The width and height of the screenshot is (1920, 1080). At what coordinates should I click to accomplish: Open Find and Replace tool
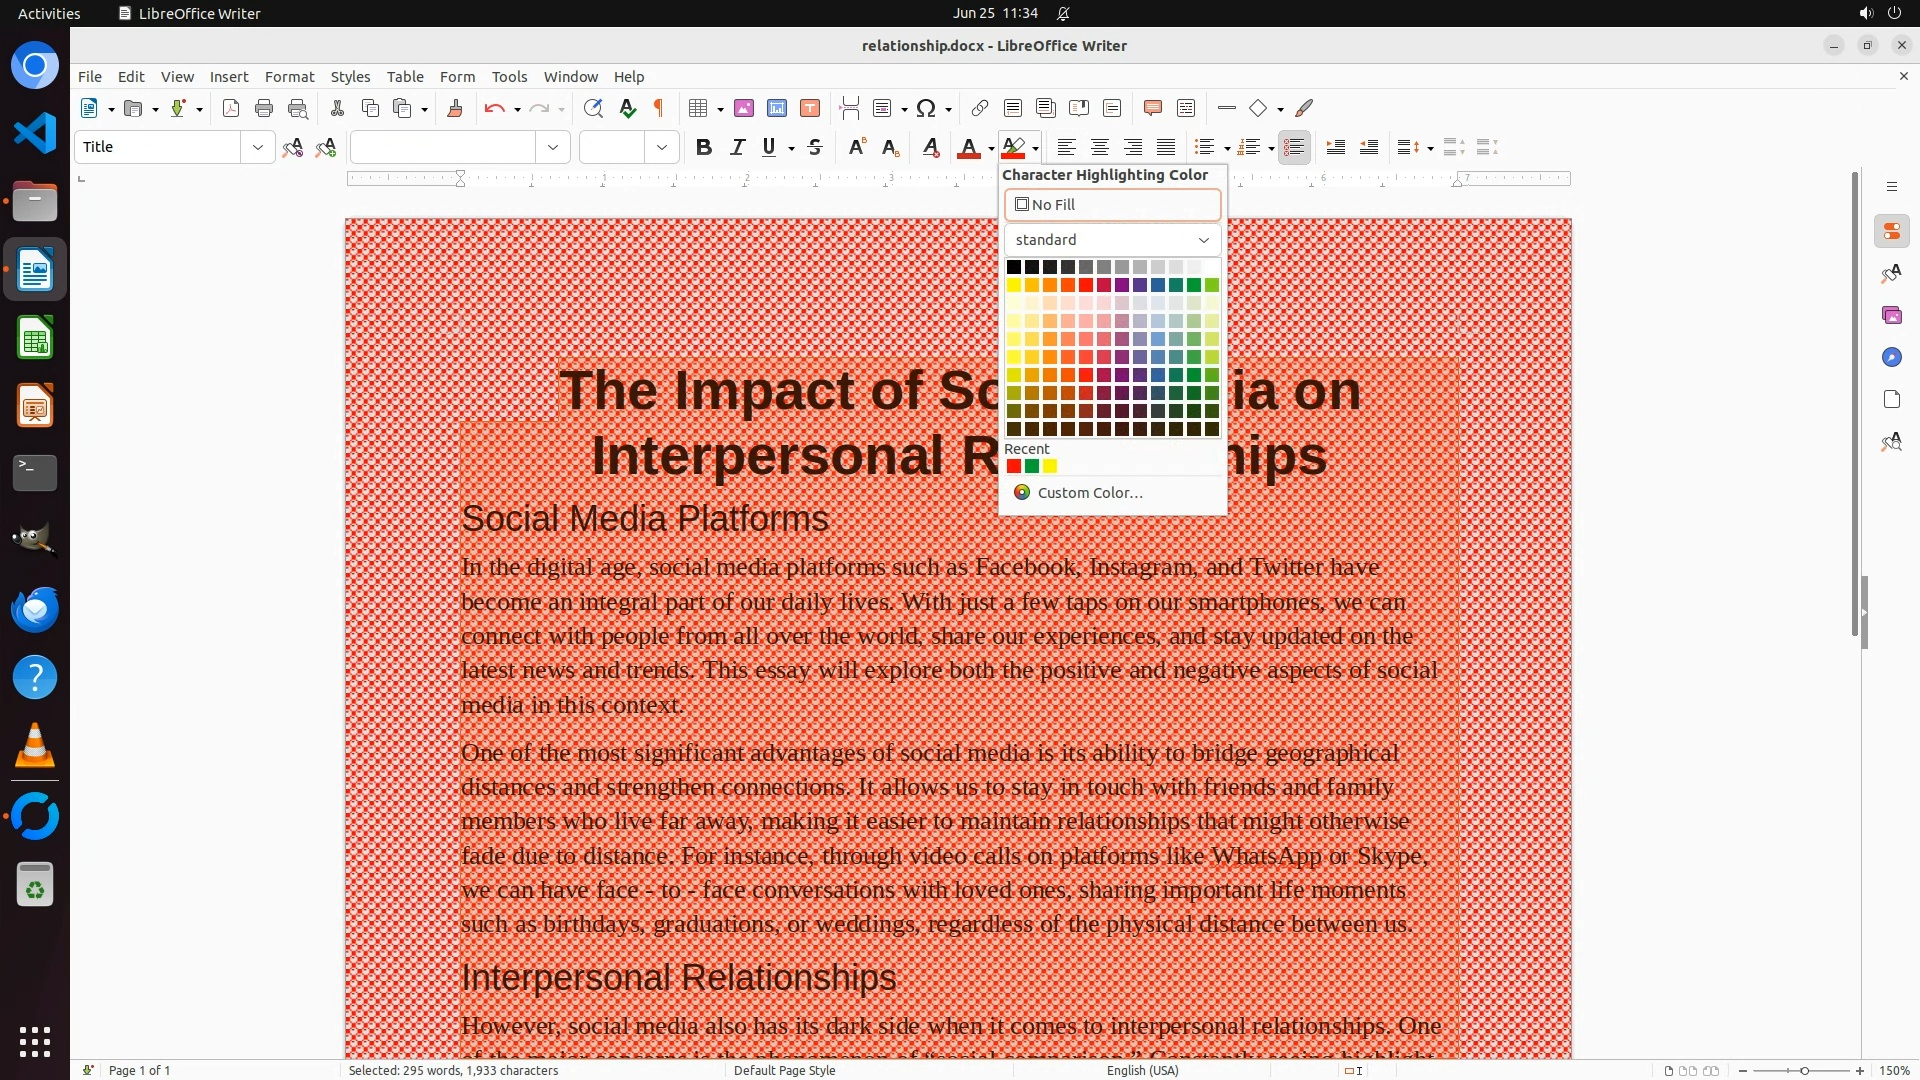593,109
